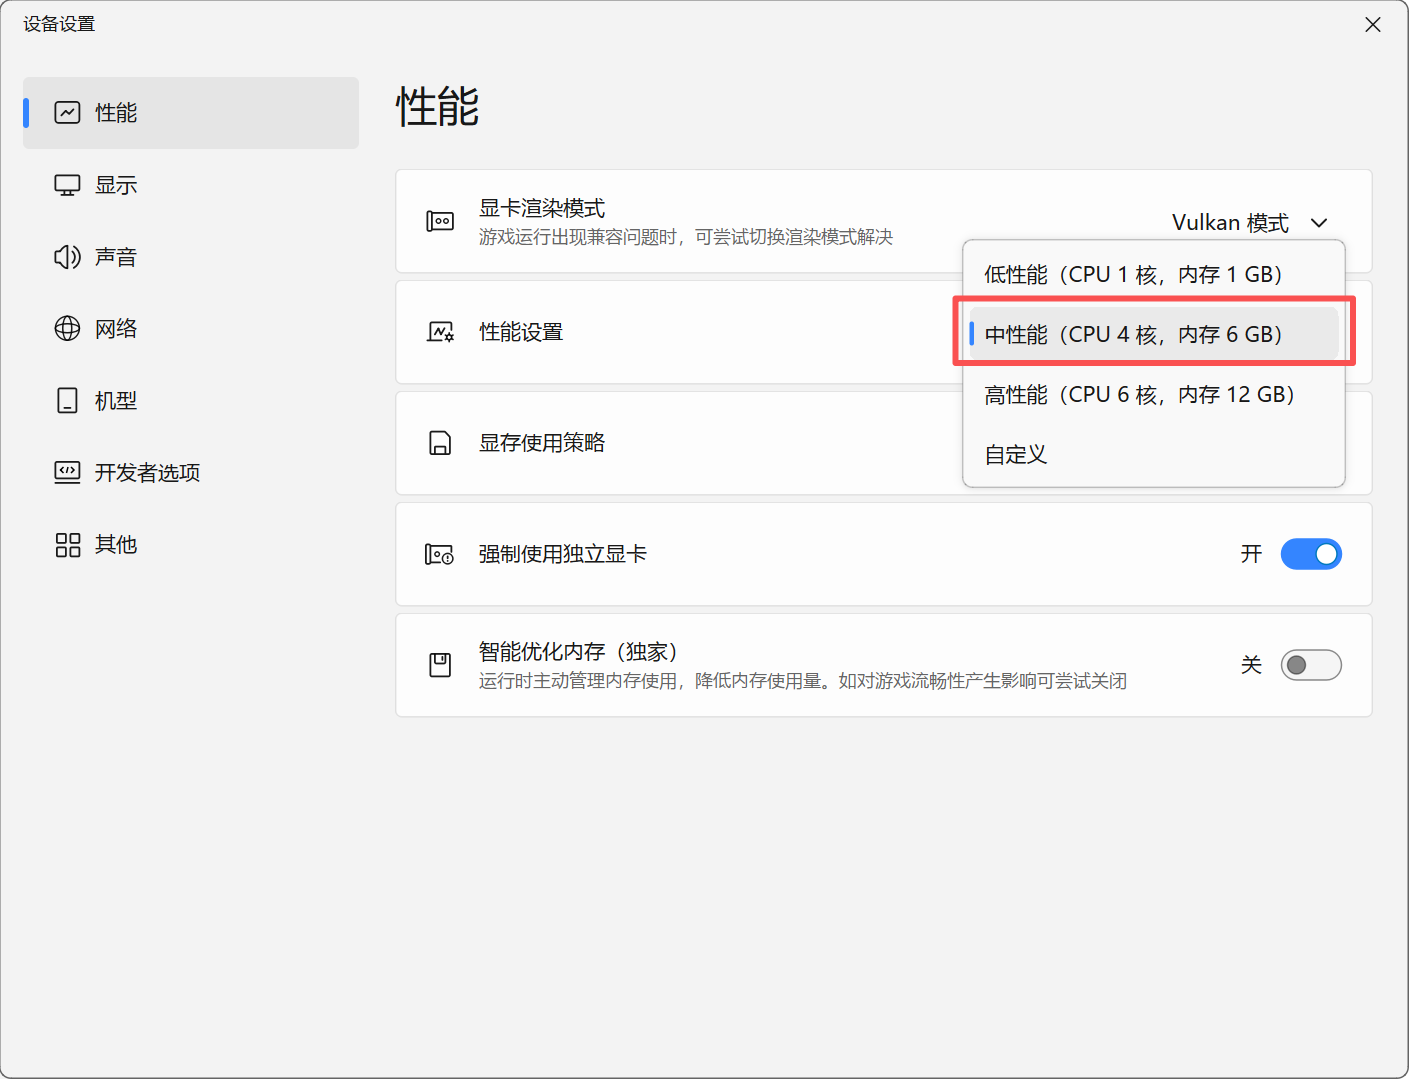Viewport: 1409px width, 1079px height.
Task: Select 中性能 (CPU 4 核, 内存 6 GB)
Action: pyautogui.click(x=1154, y=334)
